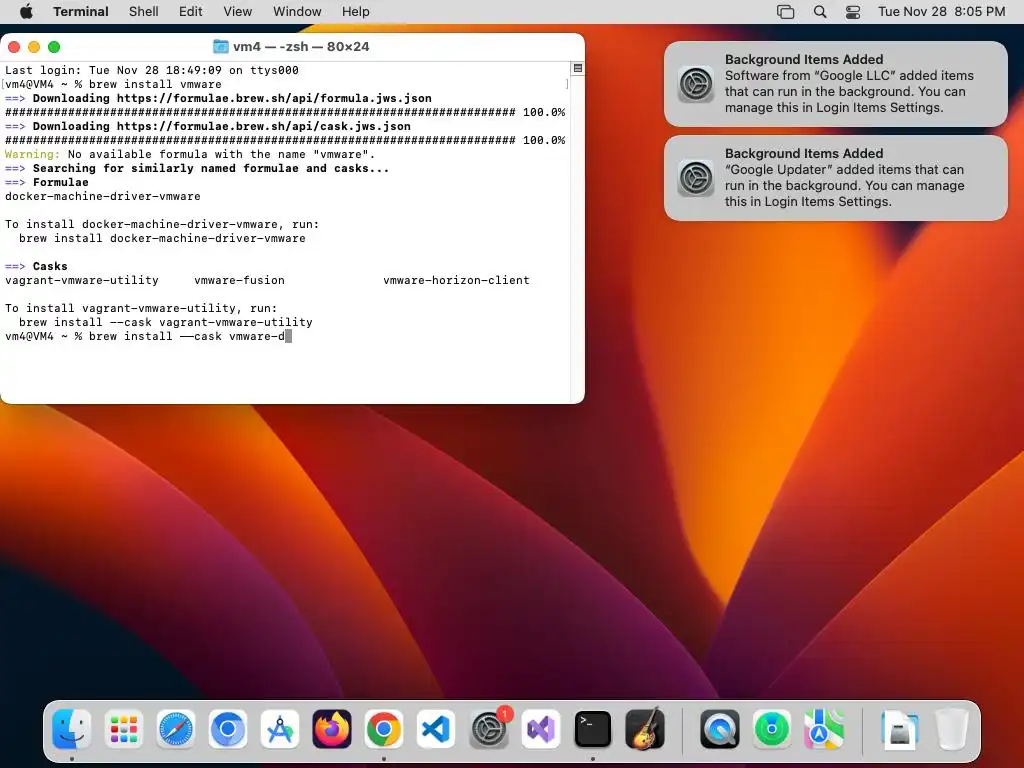The height and width of the screenshot is (768, 1024).
Task: Click the Terminal window scrollbar track
Action: coord(577,238)
